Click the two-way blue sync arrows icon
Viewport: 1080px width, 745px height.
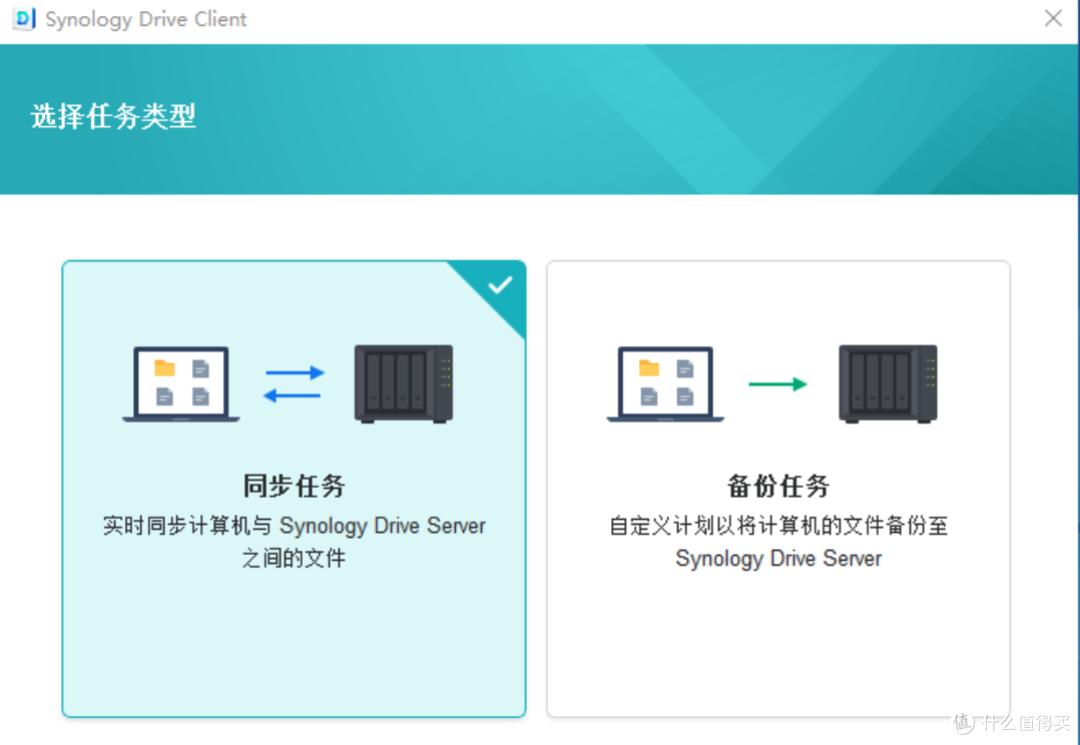tap(294, 384)
